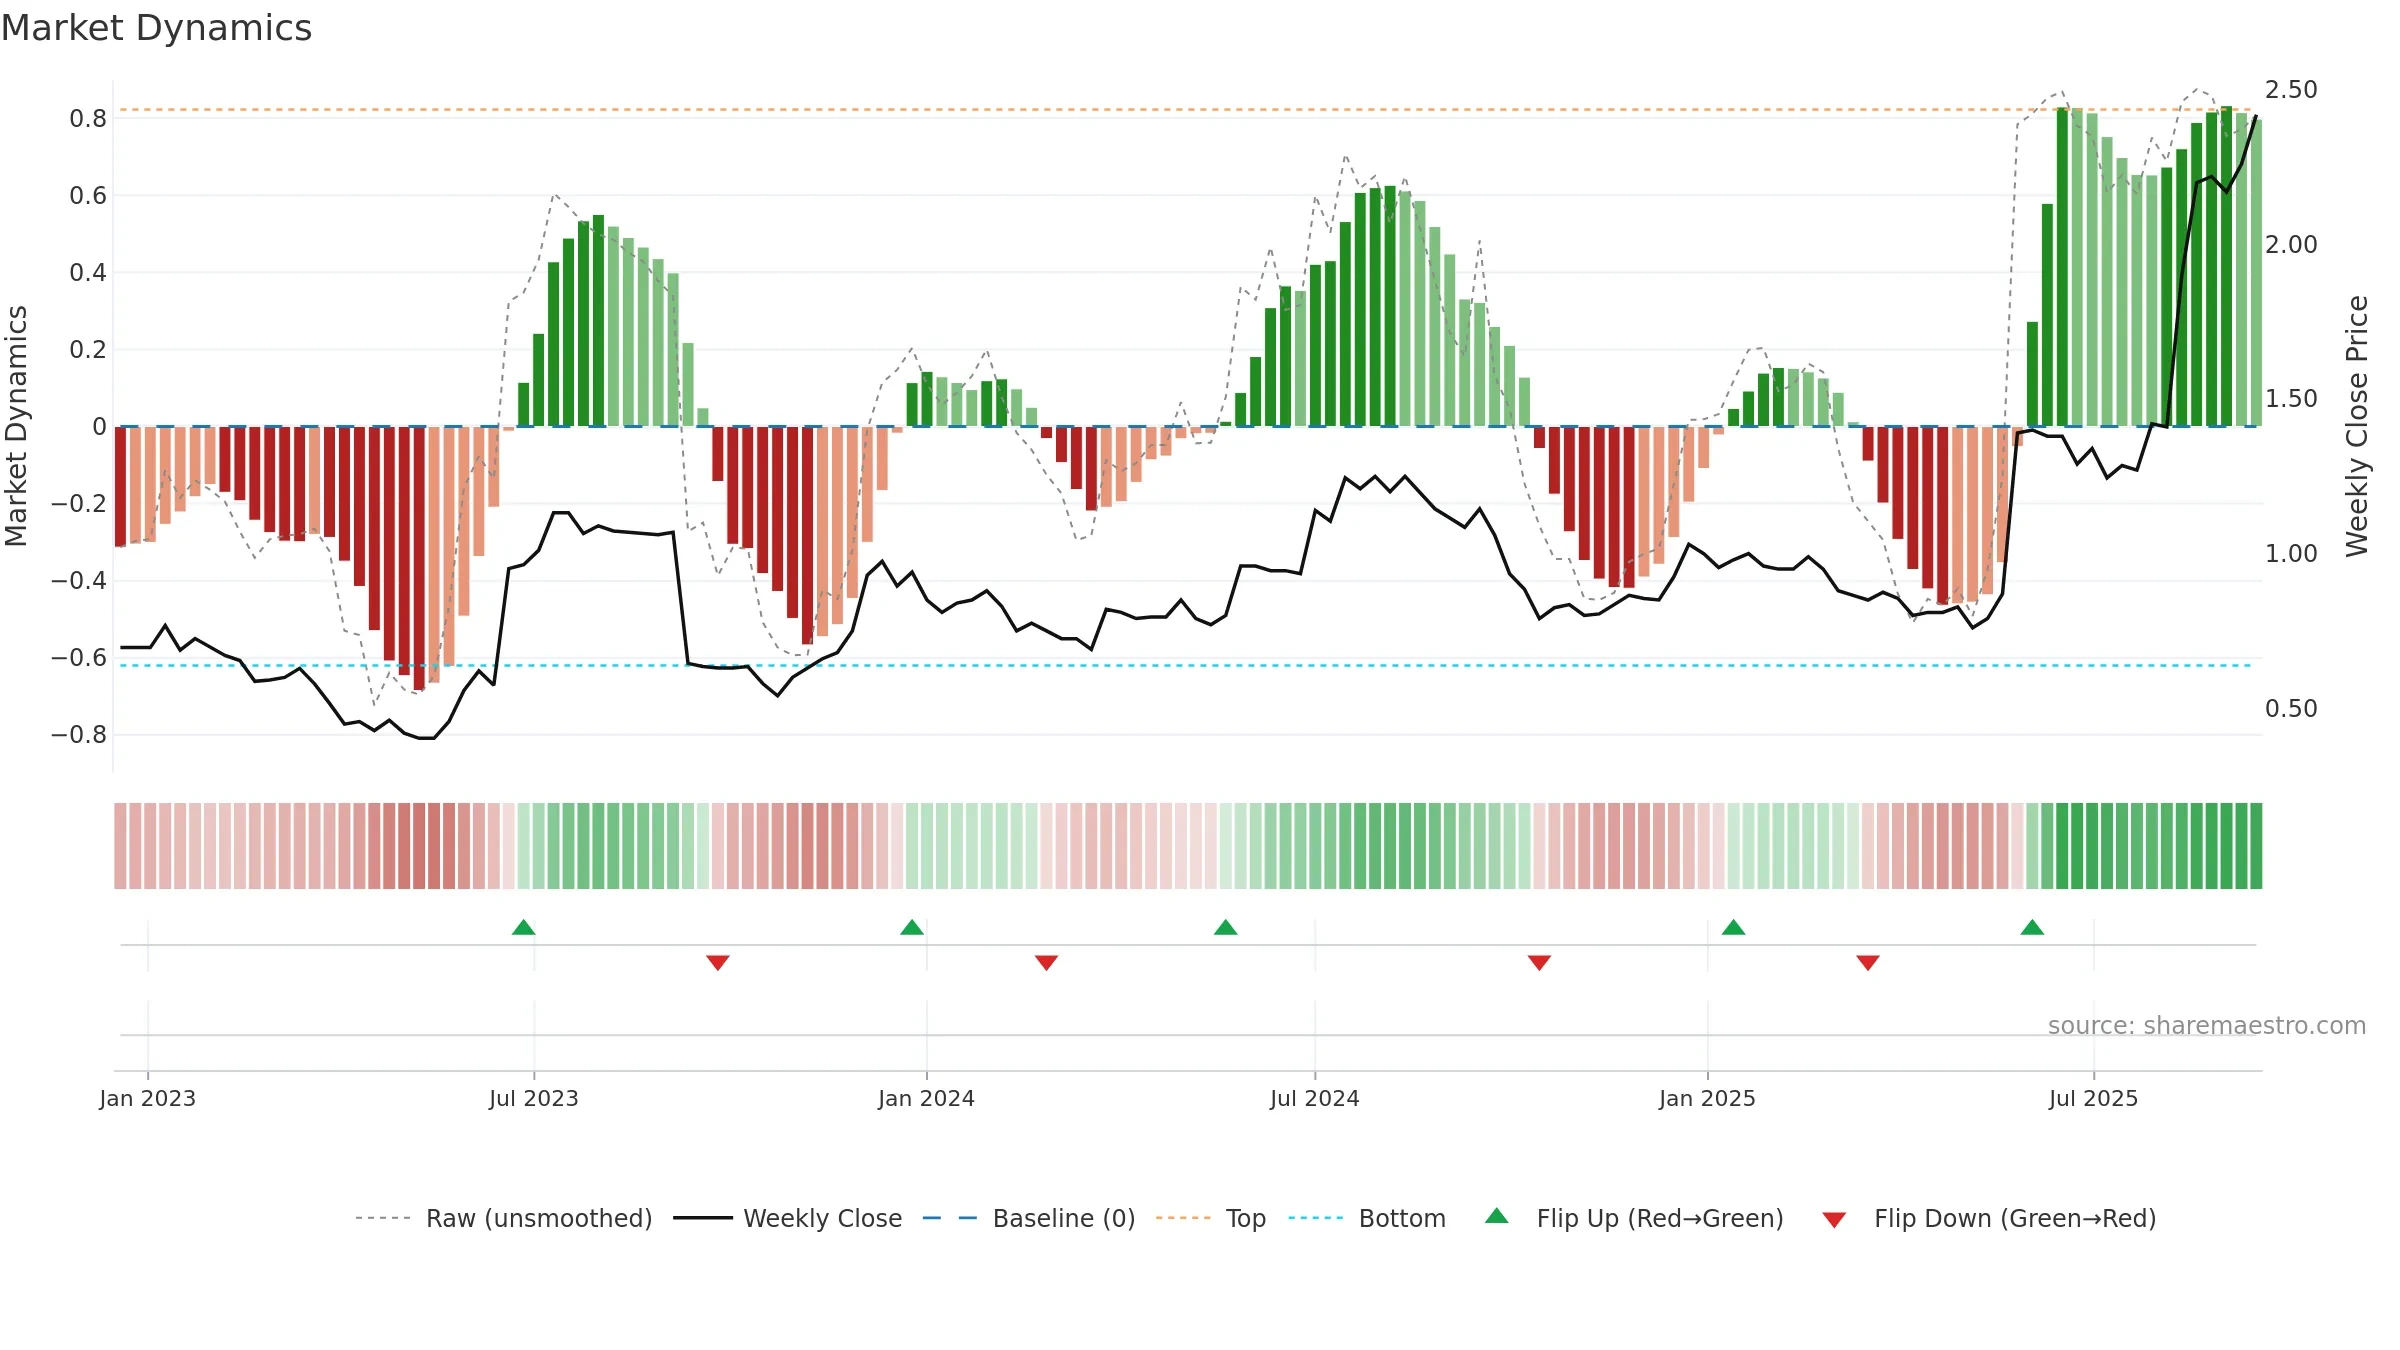Select the flip-up marker just after Jan 2025

1734,927
